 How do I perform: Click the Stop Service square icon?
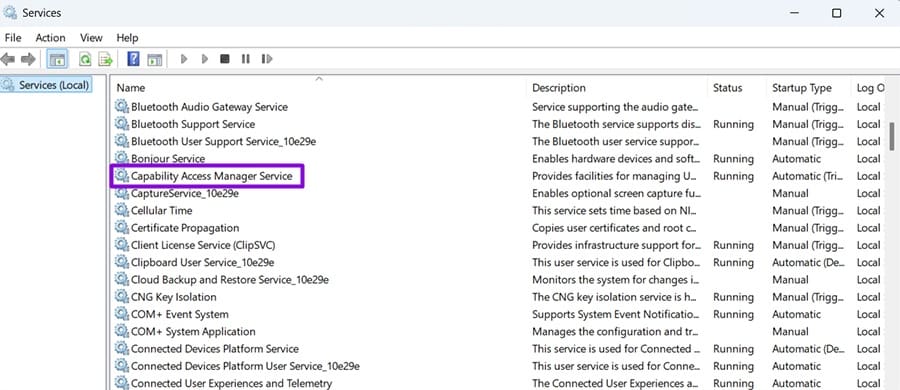pyautogui.click(x=225, y=59)
